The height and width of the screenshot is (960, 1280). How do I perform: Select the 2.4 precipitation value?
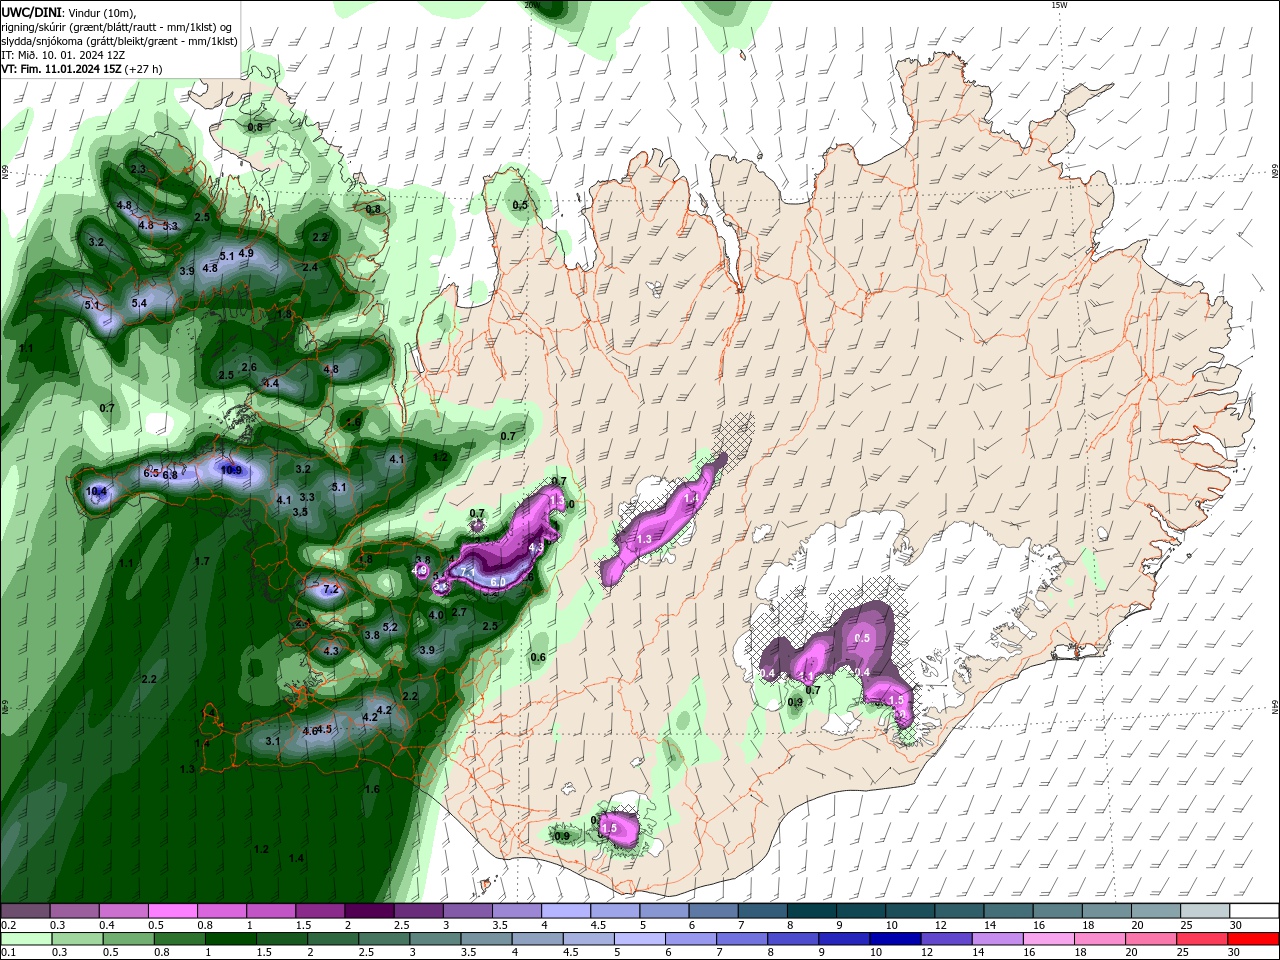(x=310, y=268)
